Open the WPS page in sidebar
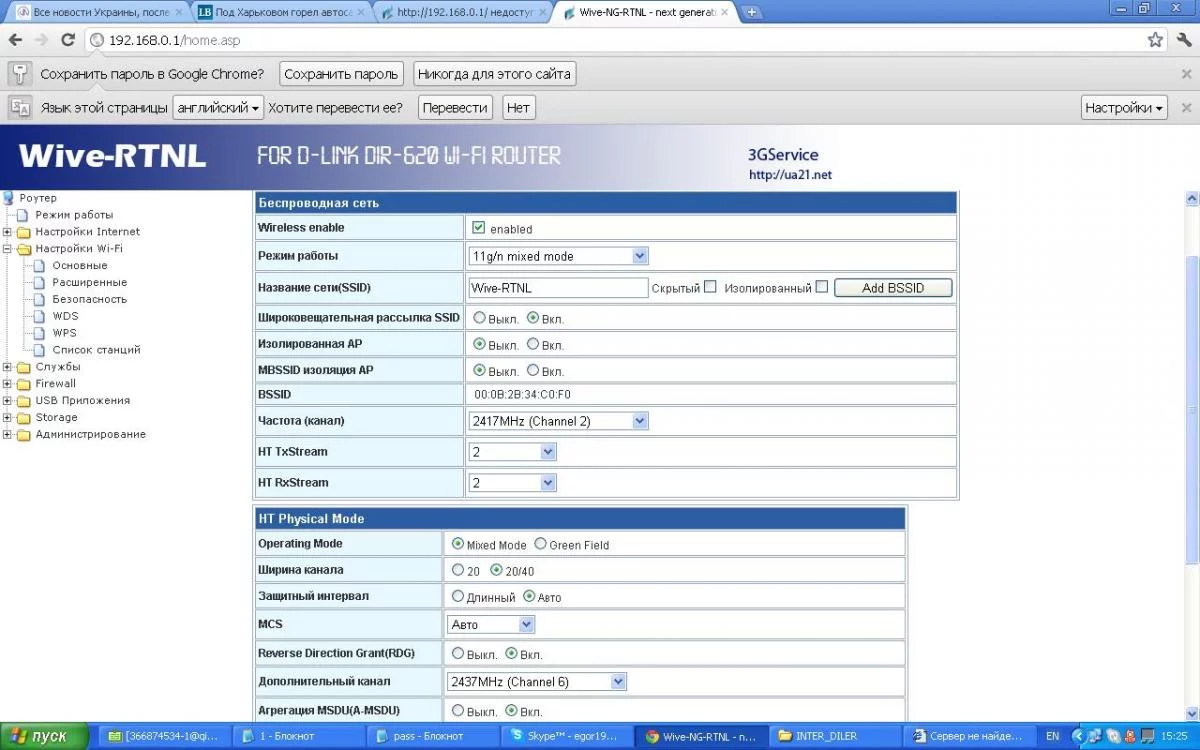This screenshot has width=1200, height=750. (64, 333)
